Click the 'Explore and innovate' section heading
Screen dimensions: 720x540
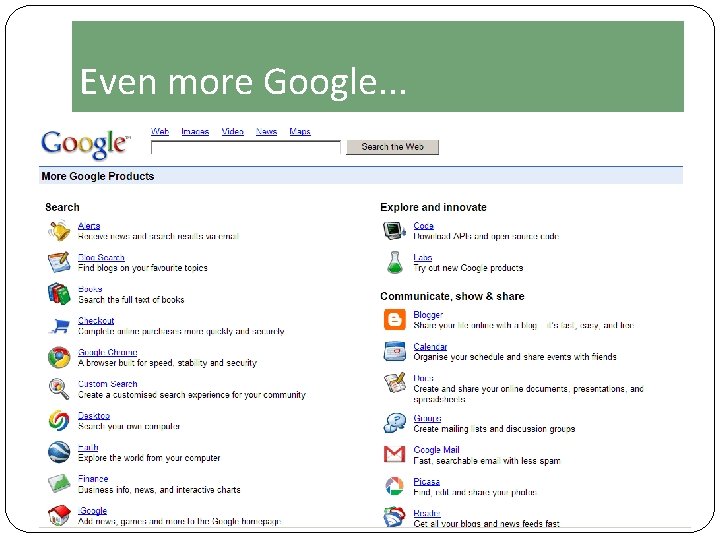pyautogui.click(x=433, y=207)
